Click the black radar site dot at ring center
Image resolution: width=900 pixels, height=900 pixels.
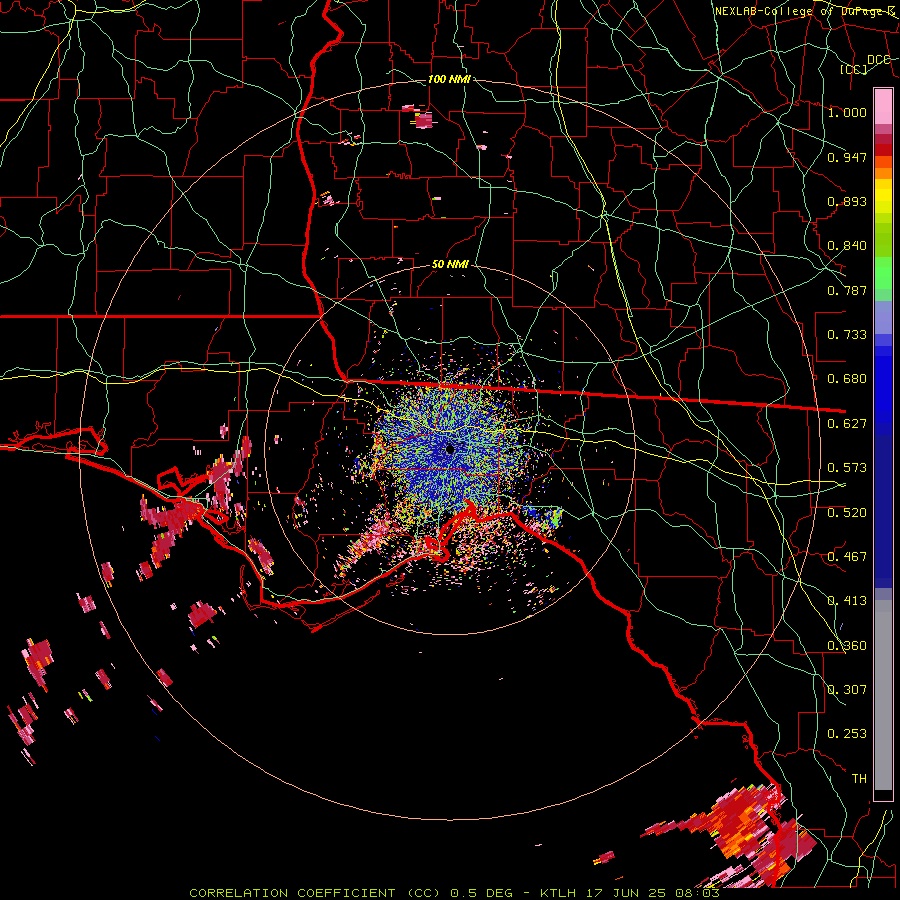[450, 449]
